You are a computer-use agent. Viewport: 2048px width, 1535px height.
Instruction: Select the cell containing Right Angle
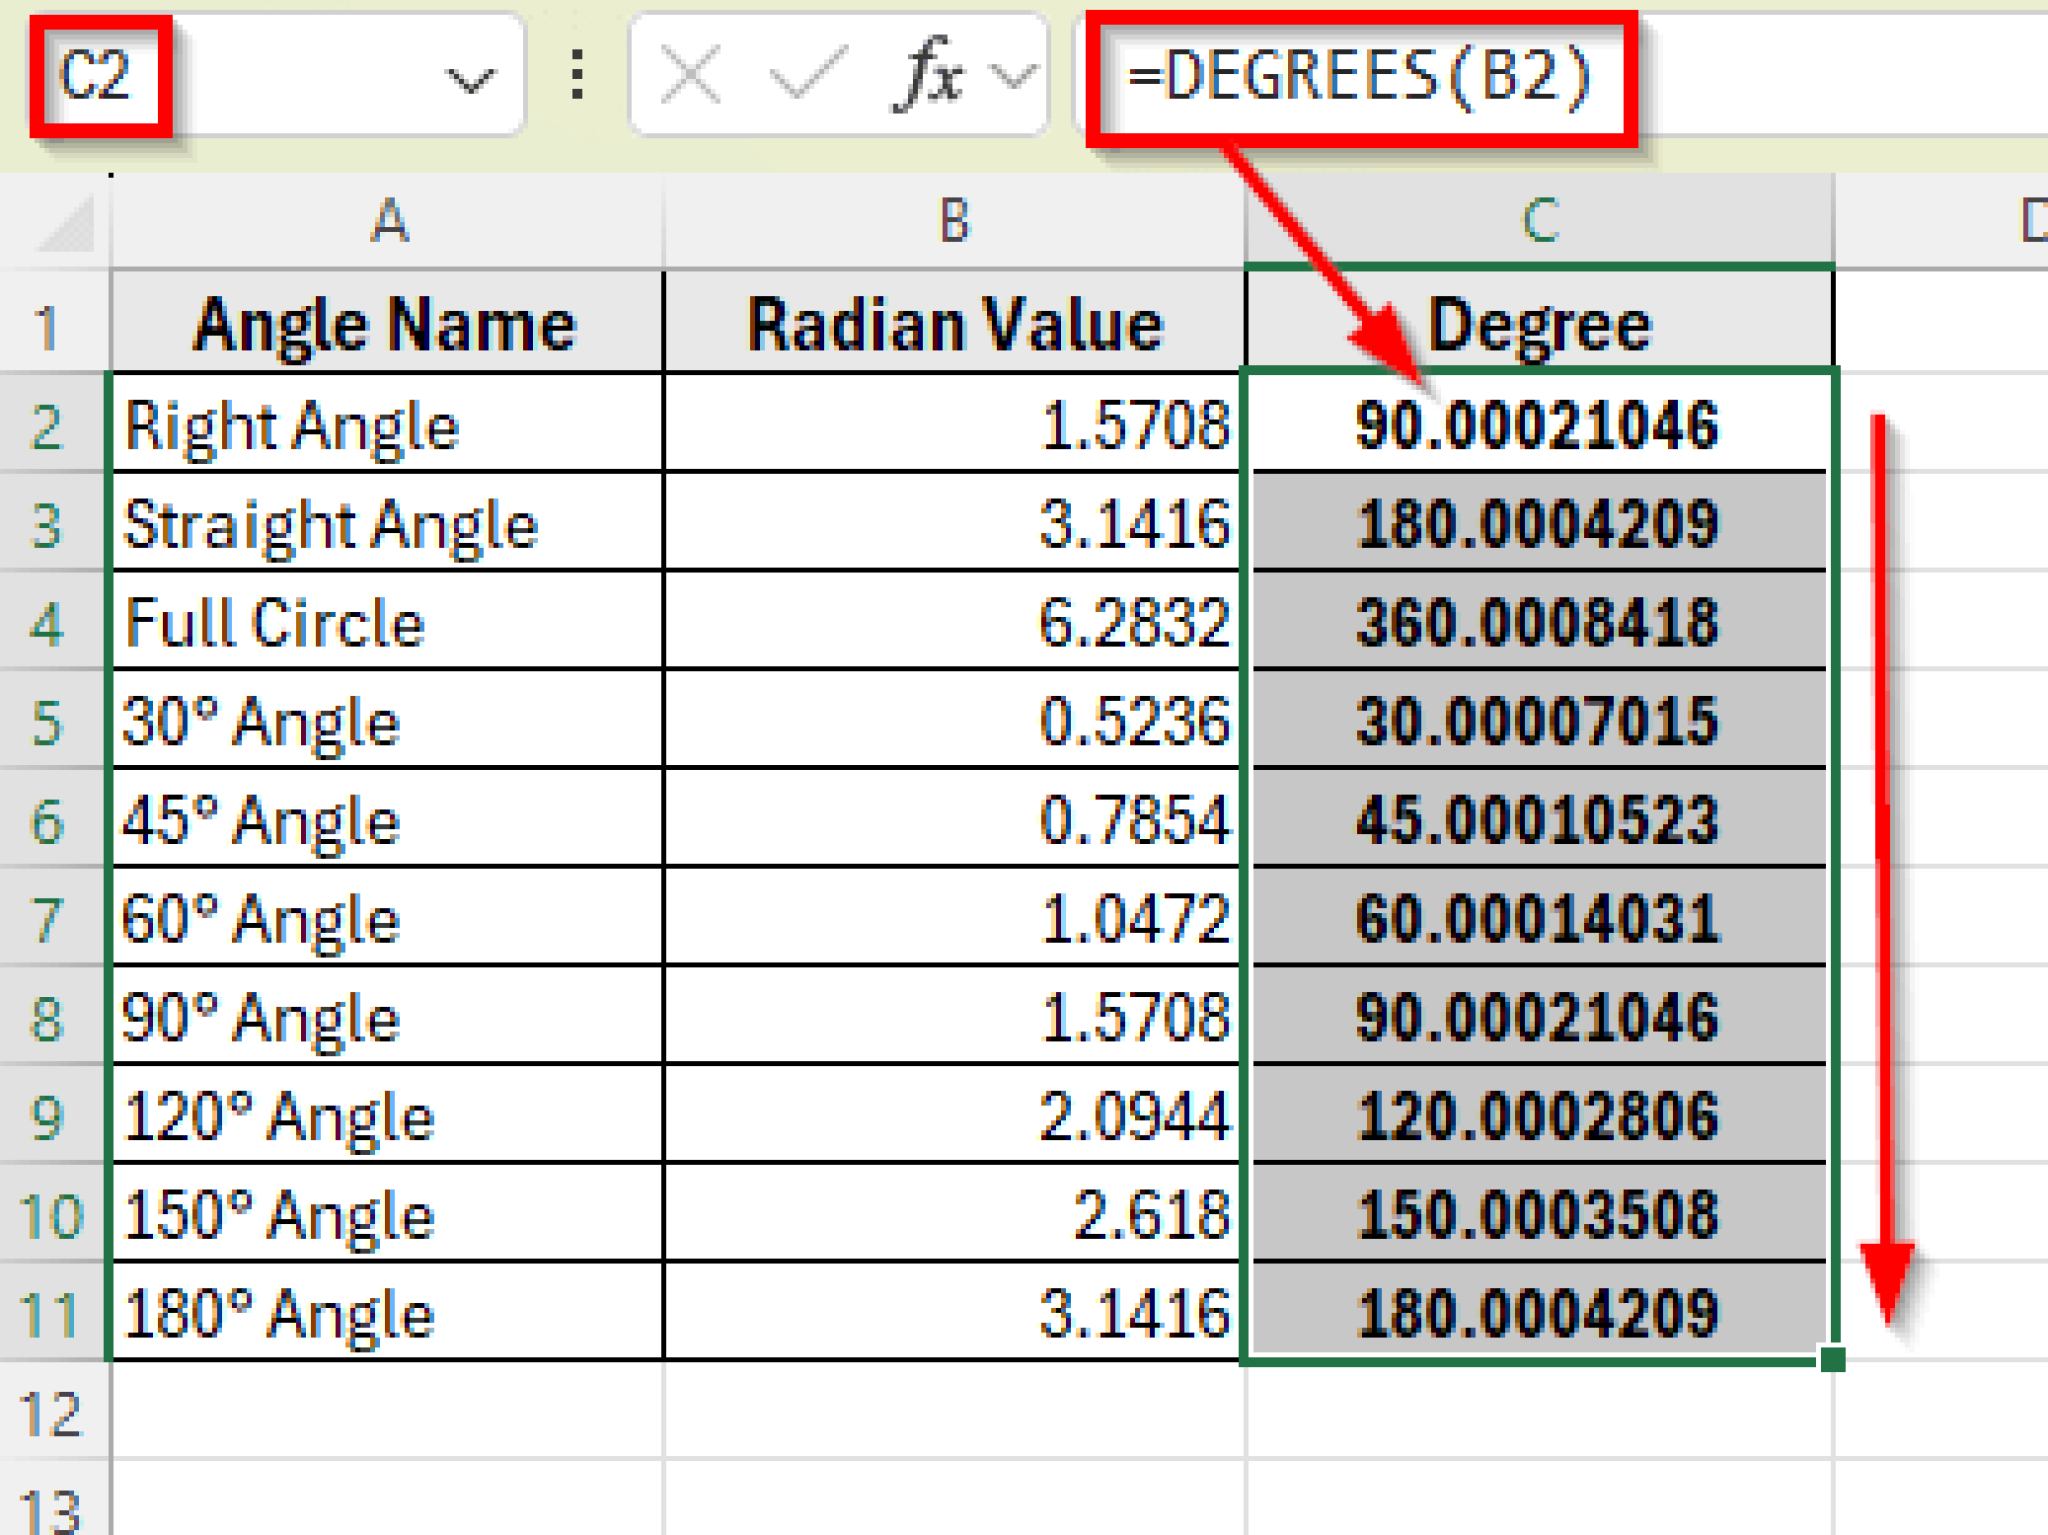tap(390, 425)
